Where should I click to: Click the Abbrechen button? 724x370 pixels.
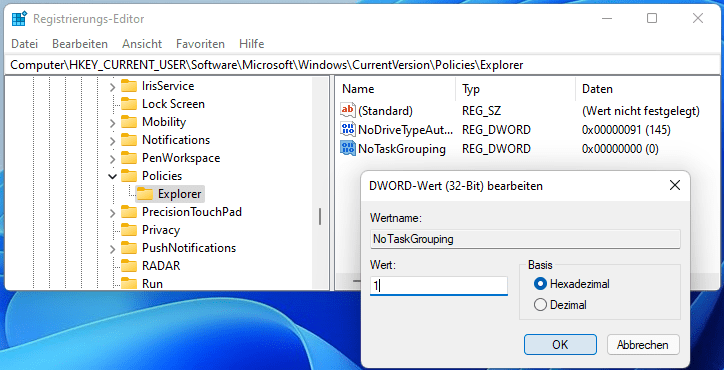pos(643,345)
